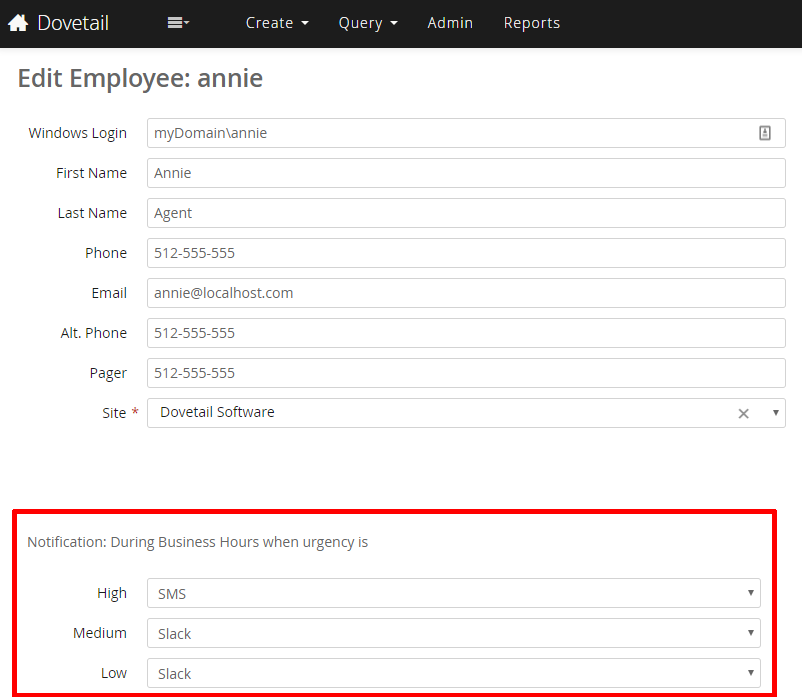Click the Pager number field
The width and height of the screenshot is (802, 697).
pos(466,373)
